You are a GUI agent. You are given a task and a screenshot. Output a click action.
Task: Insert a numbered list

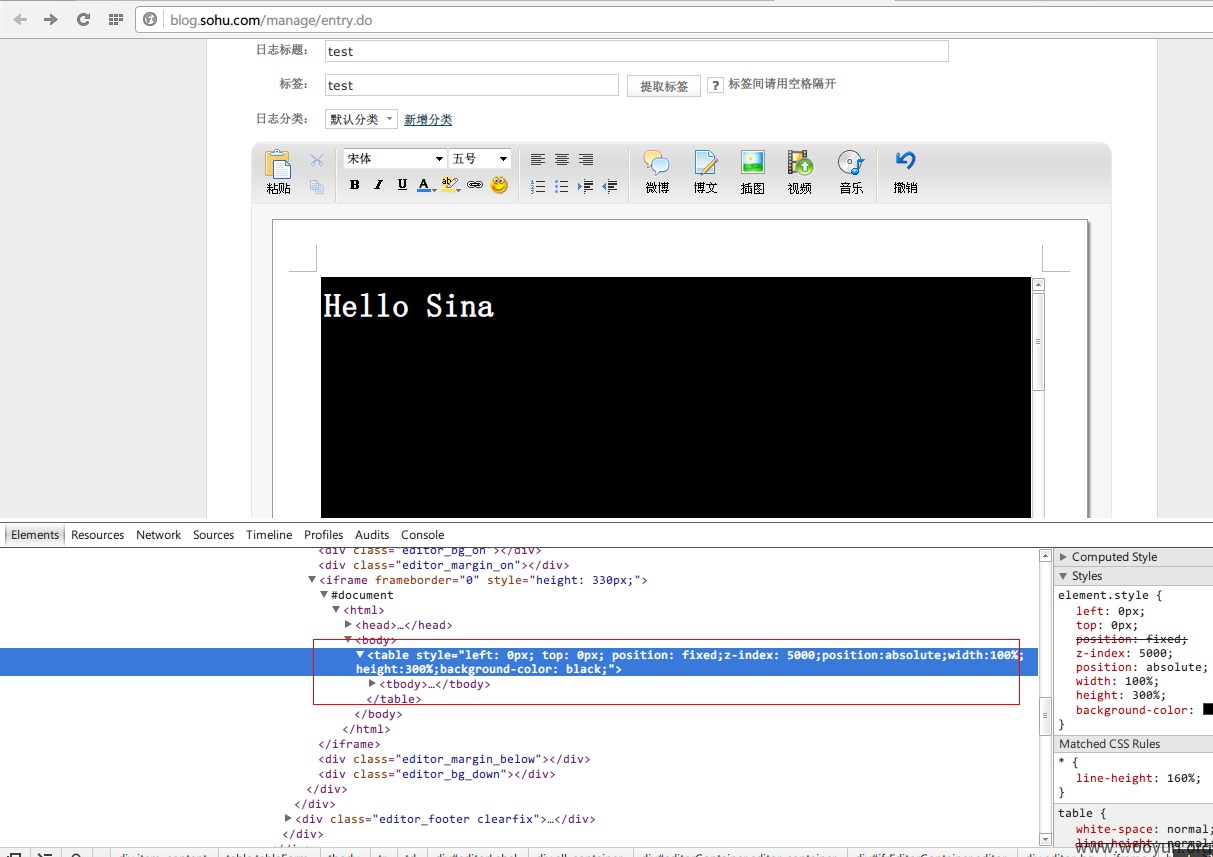pos(538,186)
